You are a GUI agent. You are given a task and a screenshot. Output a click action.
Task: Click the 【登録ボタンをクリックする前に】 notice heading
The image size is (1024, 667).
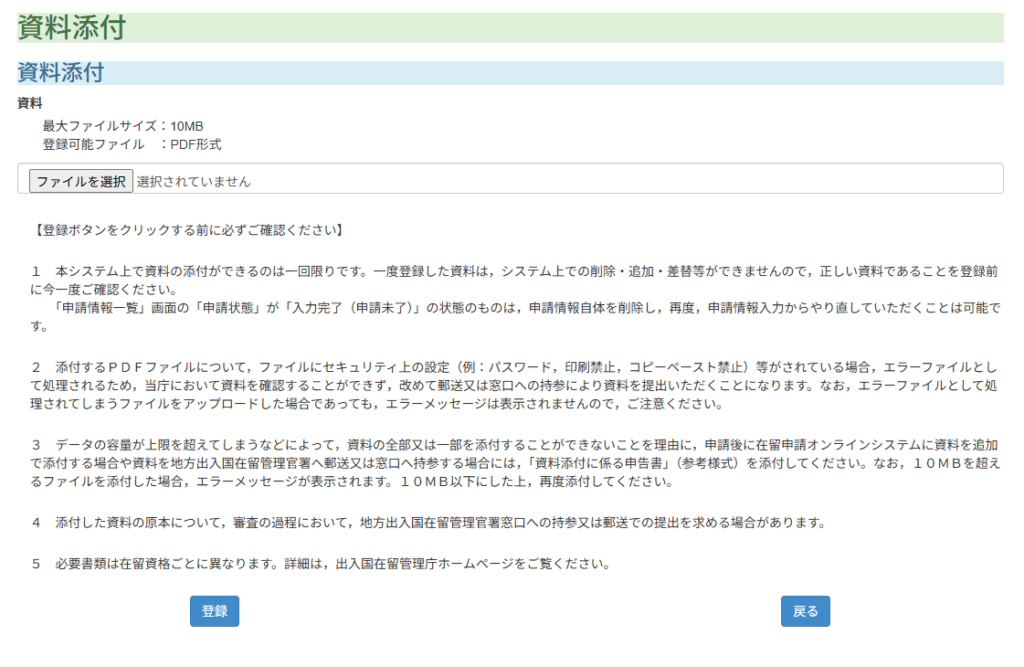[x=189, y=230]
